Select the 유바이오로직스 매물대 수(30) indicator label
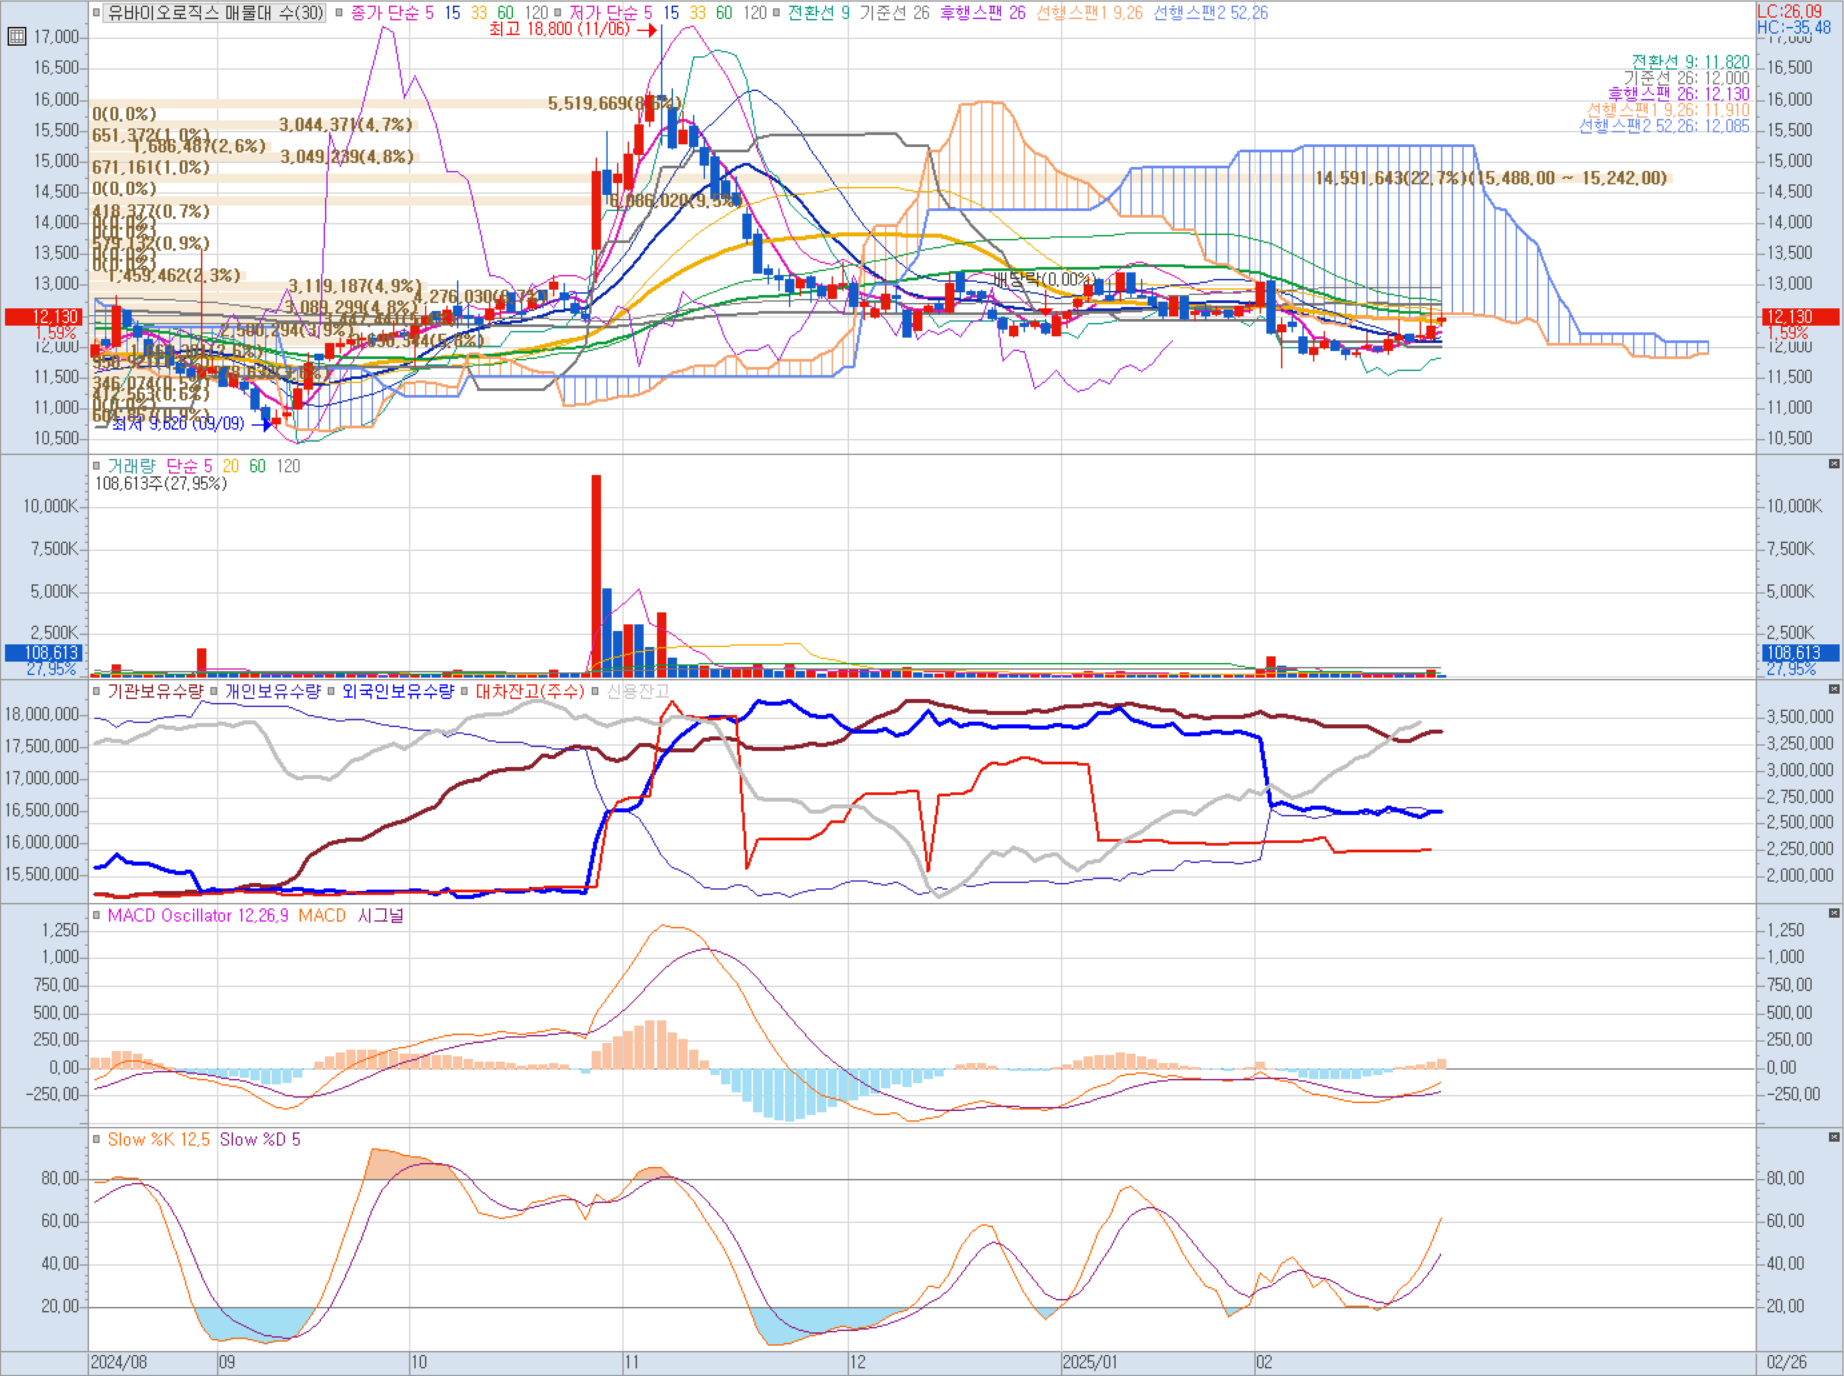This screenshot has height=1376, width=1844. pyautogui.click(x=216, y=13)
